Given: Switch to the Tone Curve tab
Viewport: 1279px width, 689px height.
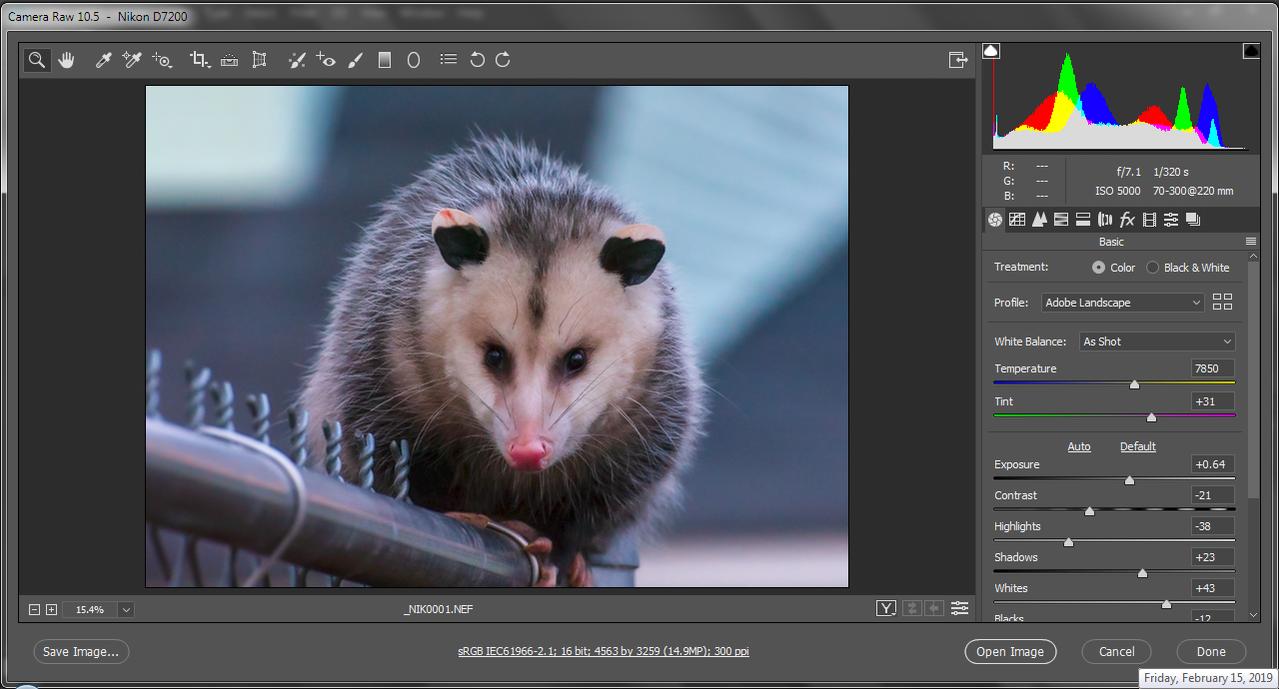Looking at the screenshot, I should 1017,220.
